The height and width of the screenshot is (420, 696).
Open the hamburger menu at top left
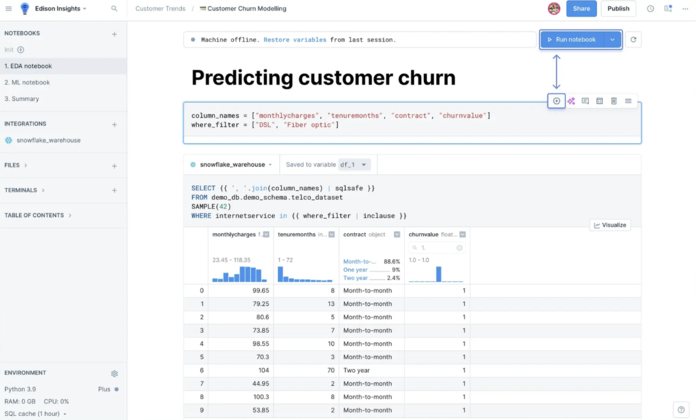8,8
